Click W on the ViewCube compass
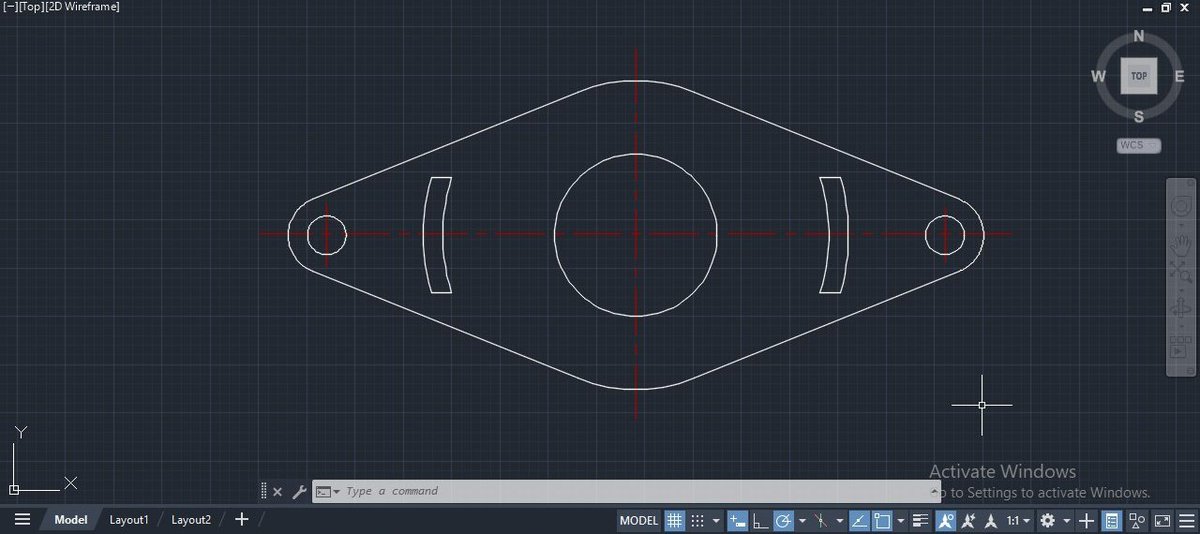Viewport: 1200px width, 534px height. 1098,76
